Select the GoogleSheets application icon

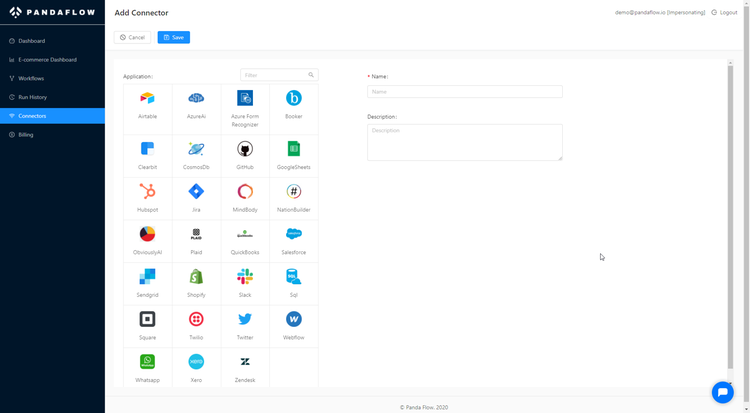pyautogui.click(x=294, y=149)
